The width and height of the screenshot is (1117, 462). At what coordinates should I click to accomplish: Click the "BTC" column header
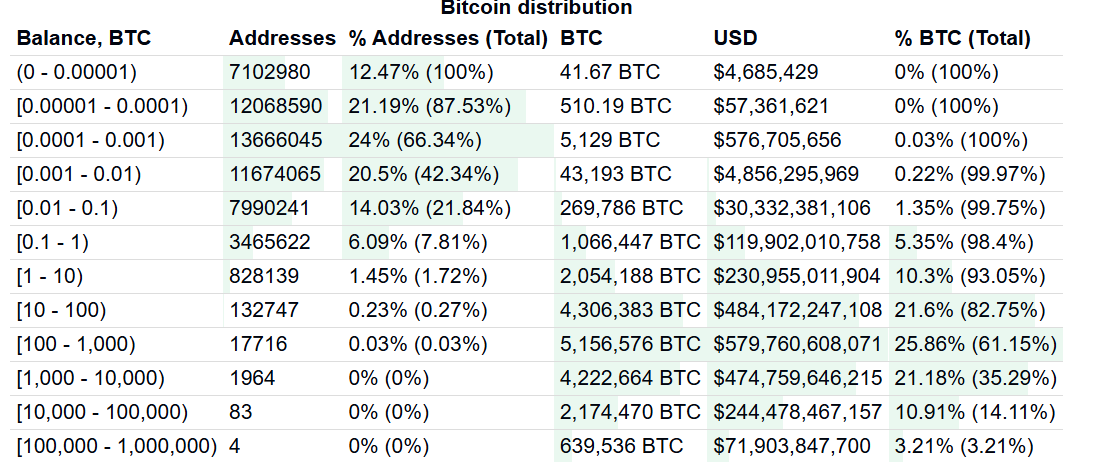(581, 39)
